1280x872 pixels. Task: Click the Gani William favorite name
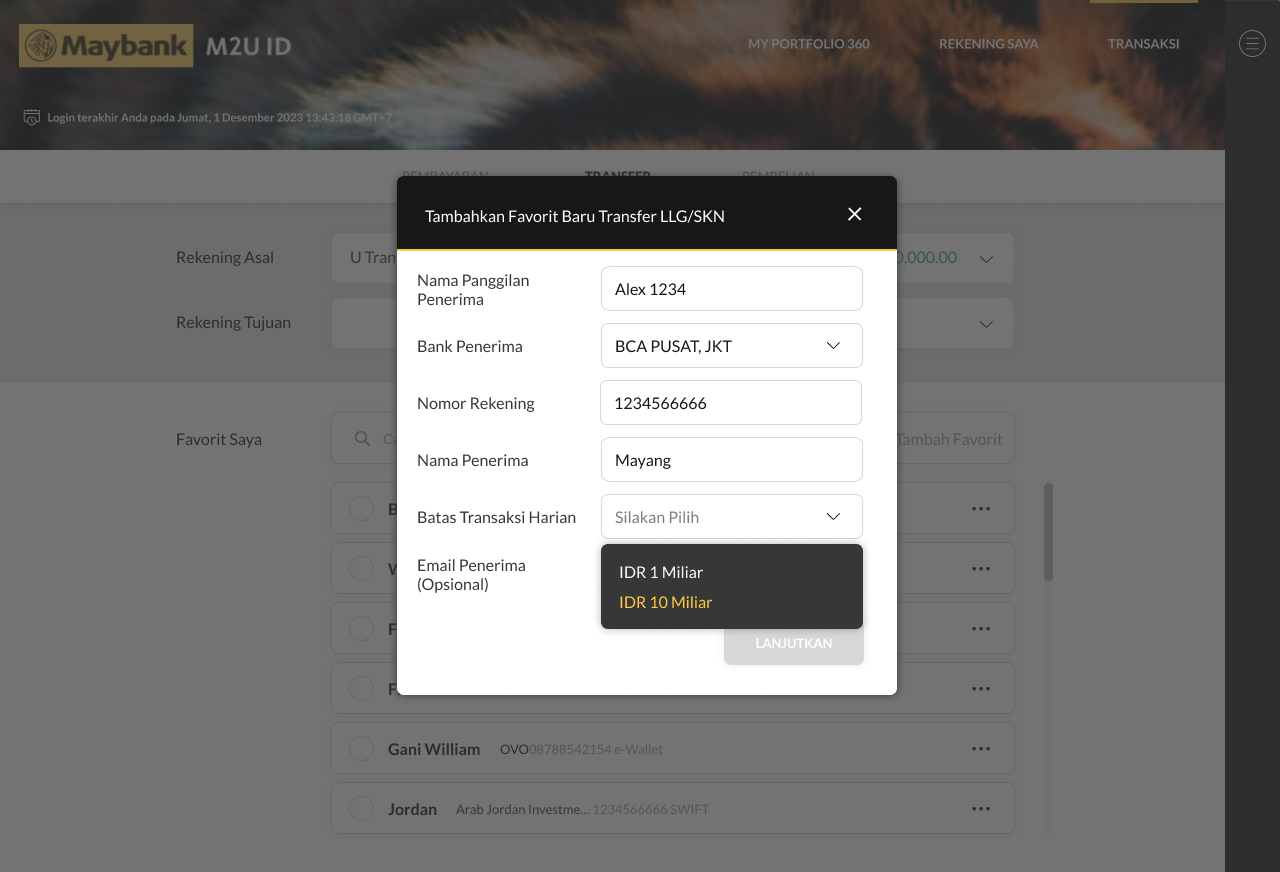tap(434, 749)
